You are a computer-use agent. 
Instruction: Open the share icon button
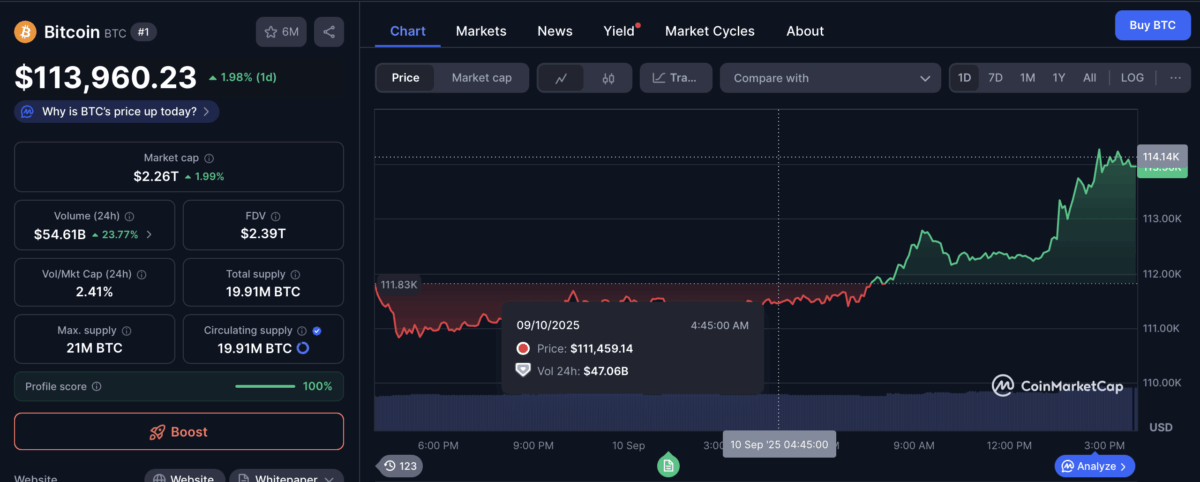pos(328,32)
